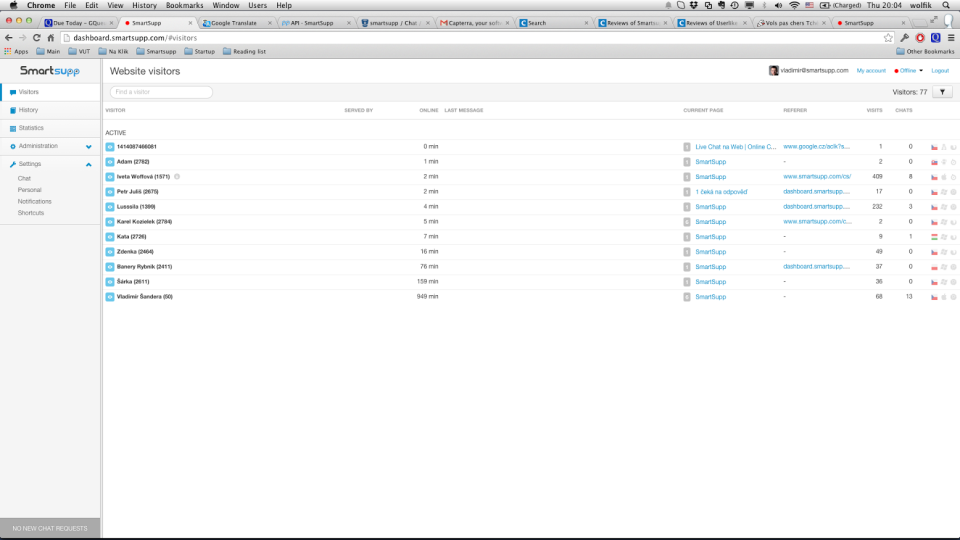Screen dimensions: 960x540
Task: Click the Smartsupp logo
Action: [50, 71]
